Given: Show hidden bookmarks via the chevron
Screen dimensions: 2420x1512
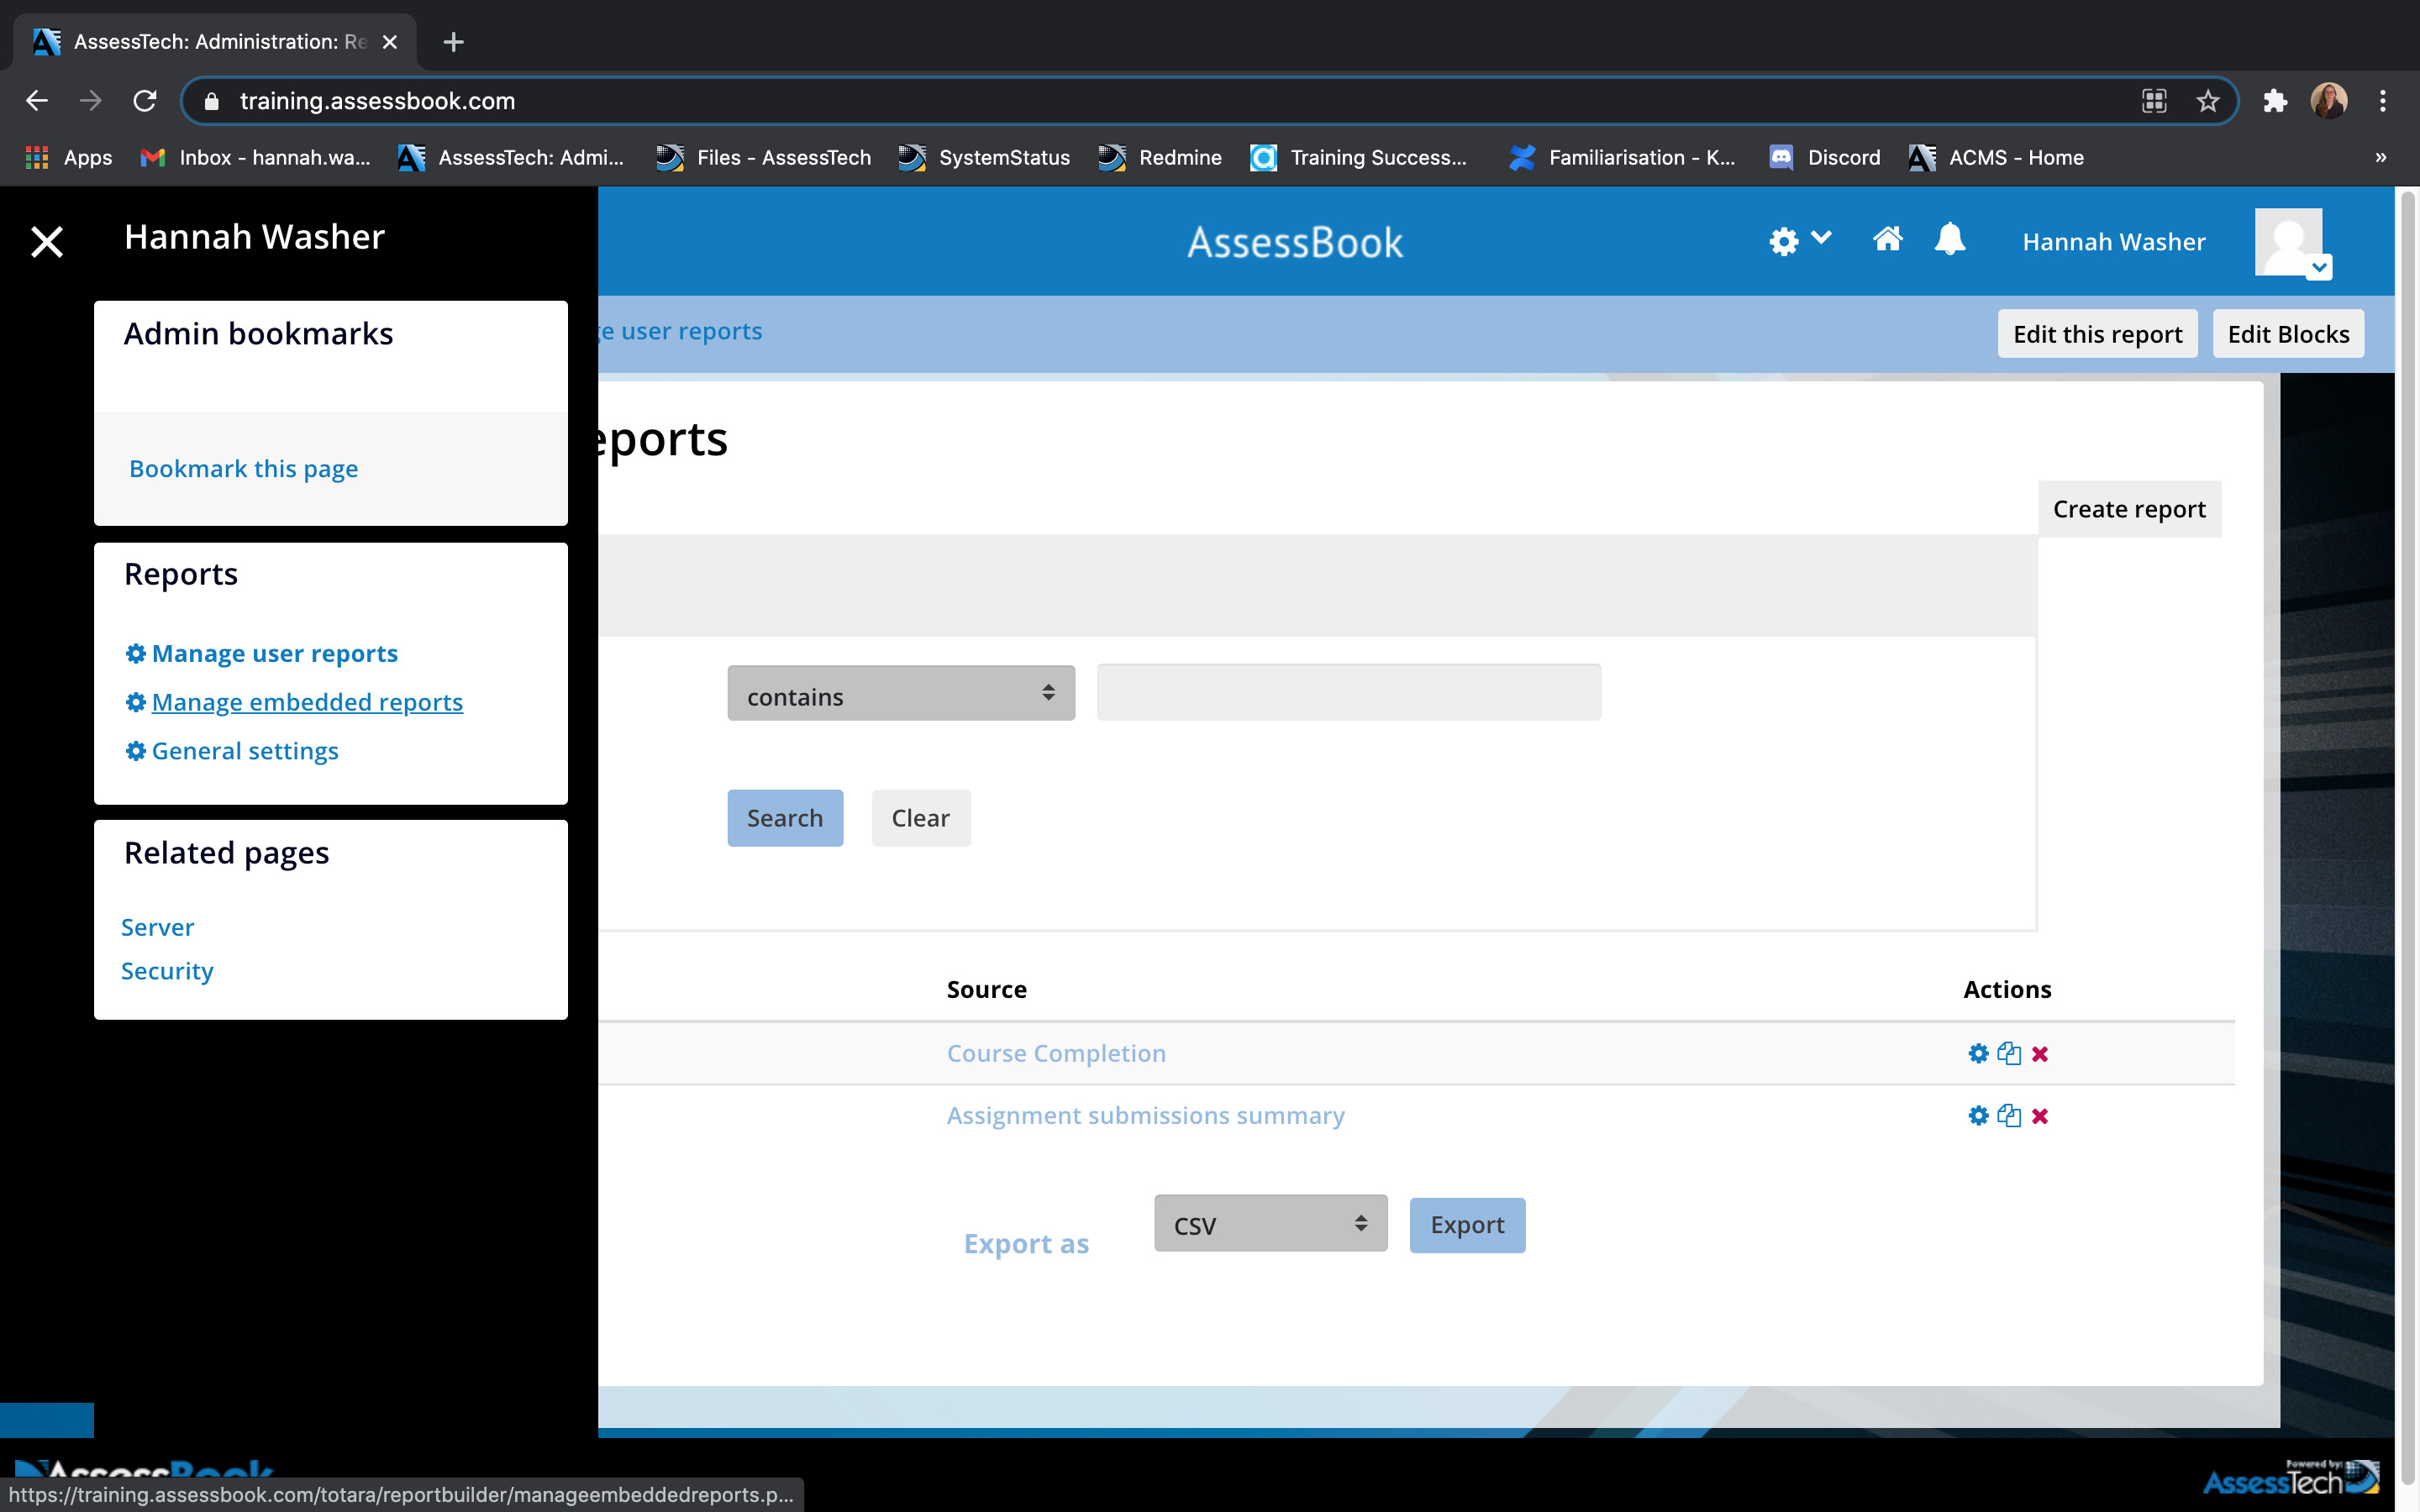Looking at the screenshot, I should click(2381, 157).
